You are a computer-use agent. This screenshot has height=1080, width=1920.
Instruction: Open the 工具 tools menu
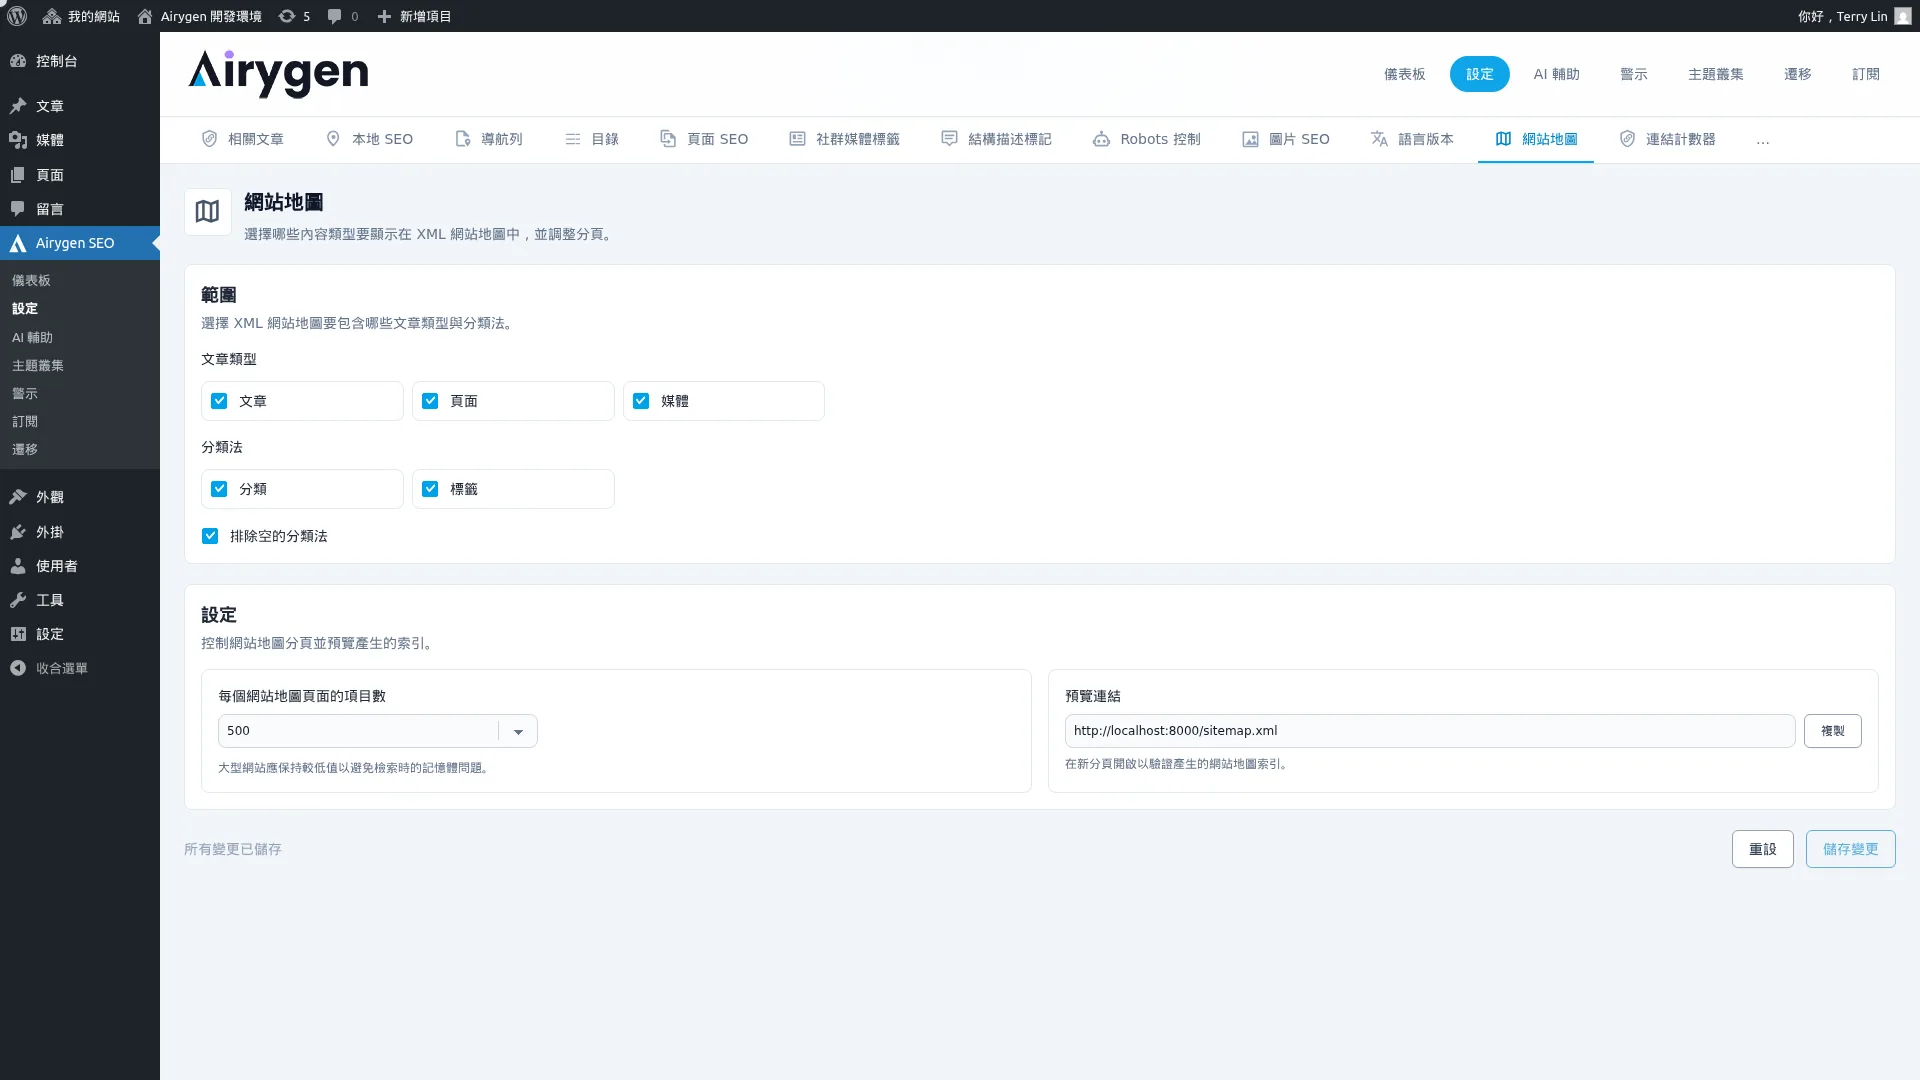80,600
